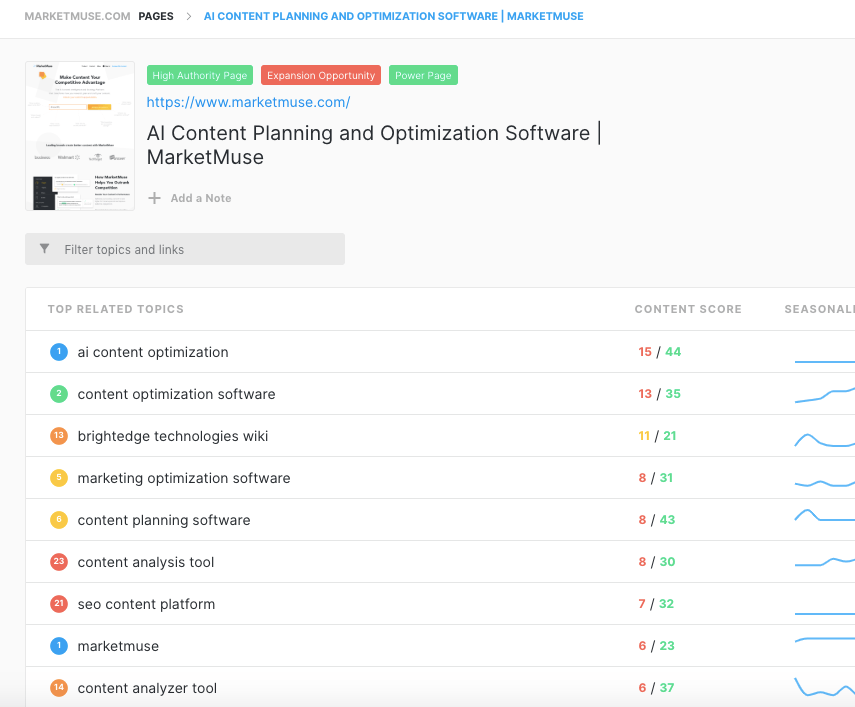855x707 pixels.
Task: Click the filter funnel icon
Action: point(45,249)
